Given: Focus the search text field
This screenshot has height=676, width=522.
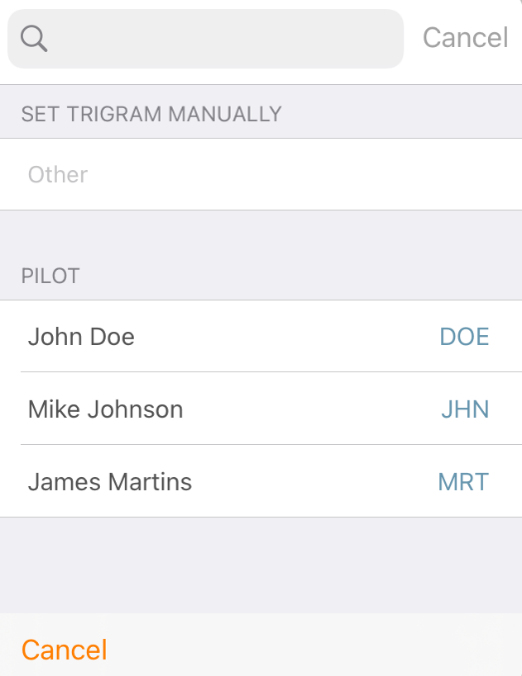Looking at the screenshot, I should click(206, 39).
